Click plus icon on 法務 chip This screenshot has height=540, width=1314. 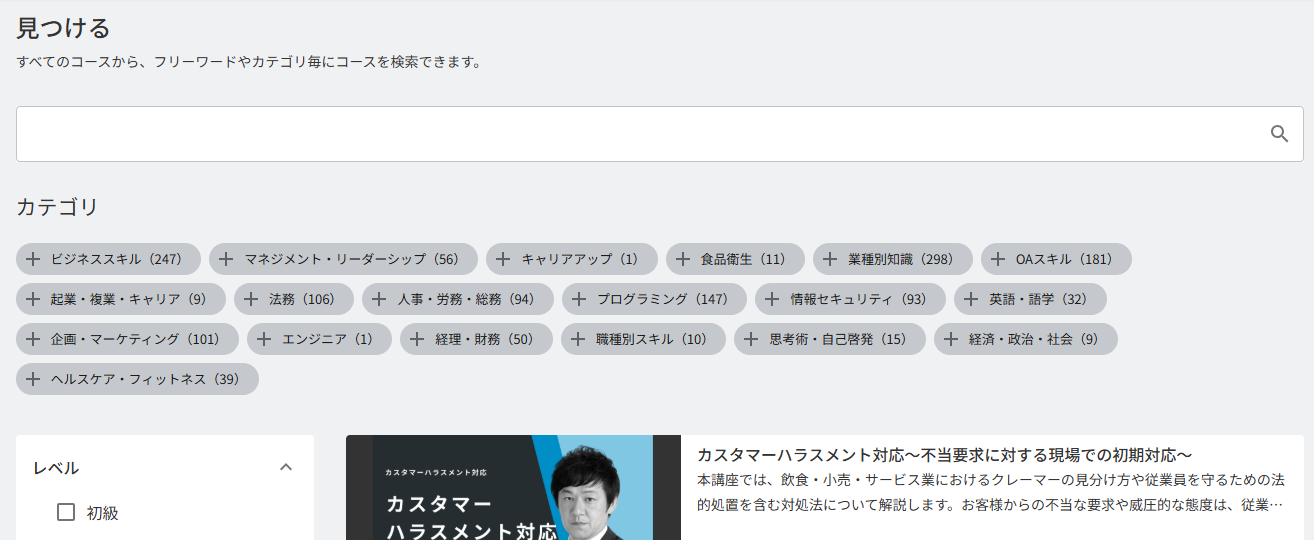[251, 299]
